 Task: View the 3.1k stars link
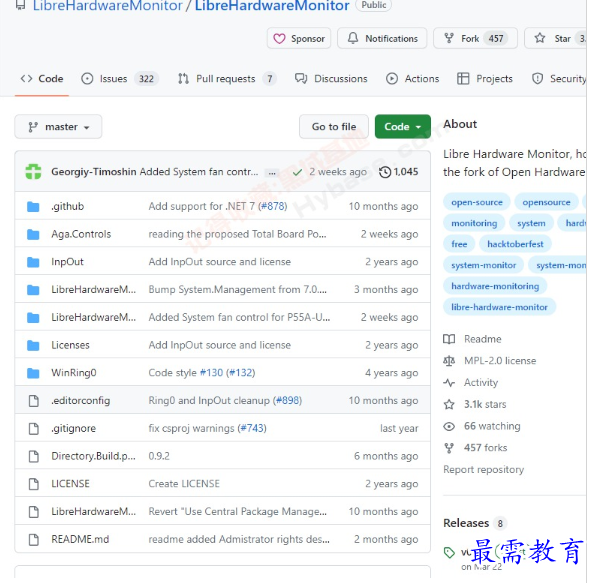(x=474, y=404)
